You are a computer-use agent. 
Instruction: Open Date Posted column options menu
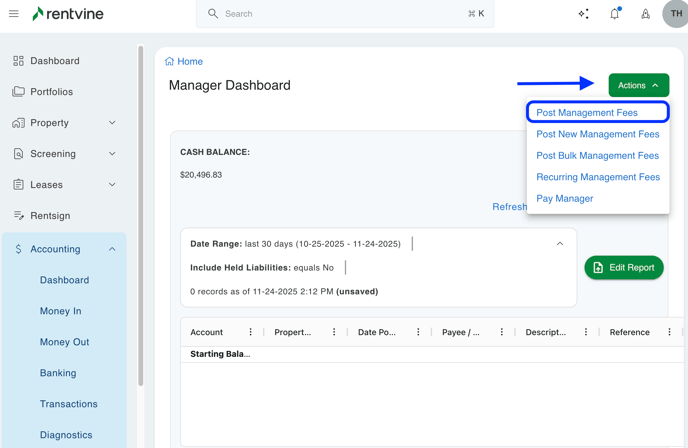point(418,332)
